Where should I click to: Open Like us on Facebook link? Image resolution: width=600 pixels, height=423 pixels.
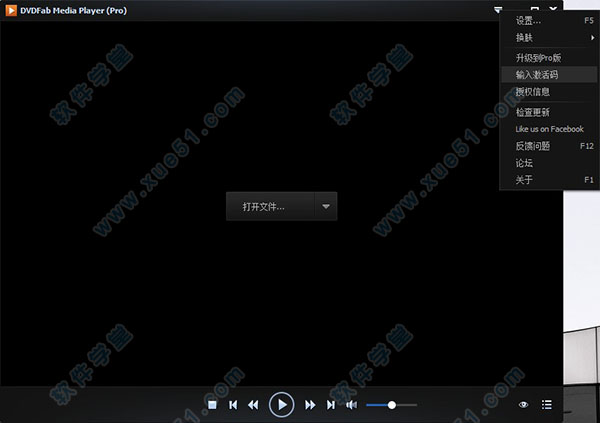click(549, 129)
